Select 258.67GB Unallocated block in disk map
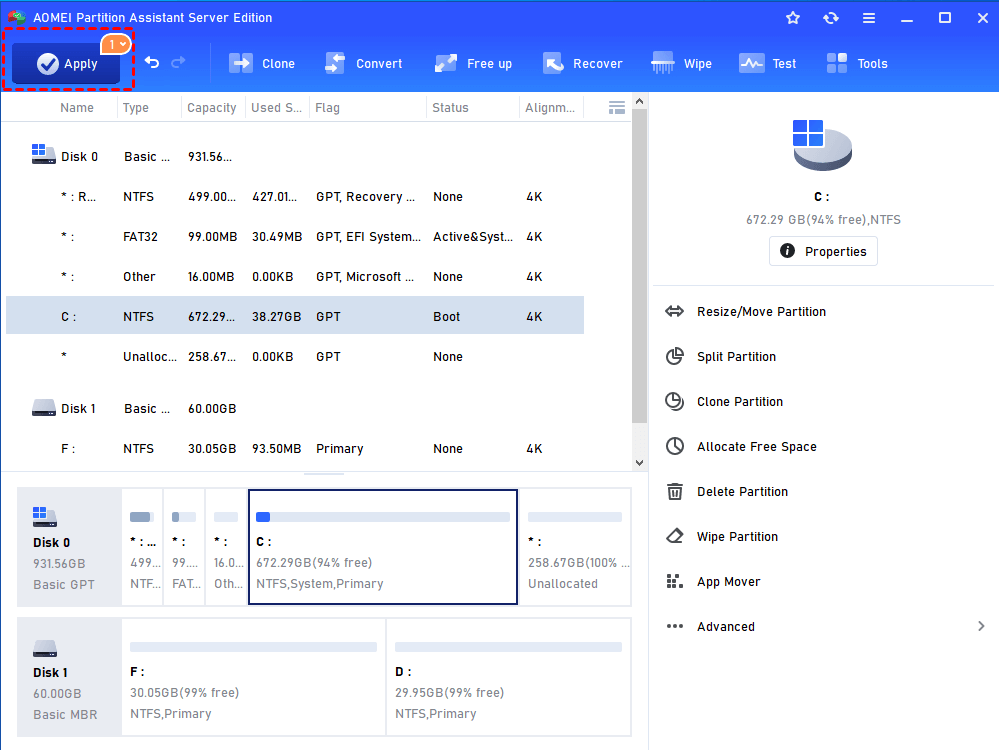999x750 pixels. [x=575, y=547]
